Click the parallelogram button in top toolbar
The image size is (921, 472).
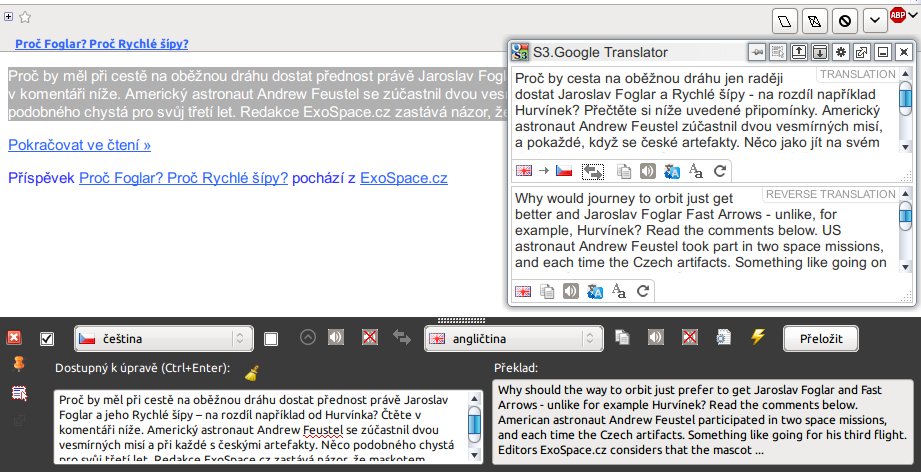click(784, 21)
